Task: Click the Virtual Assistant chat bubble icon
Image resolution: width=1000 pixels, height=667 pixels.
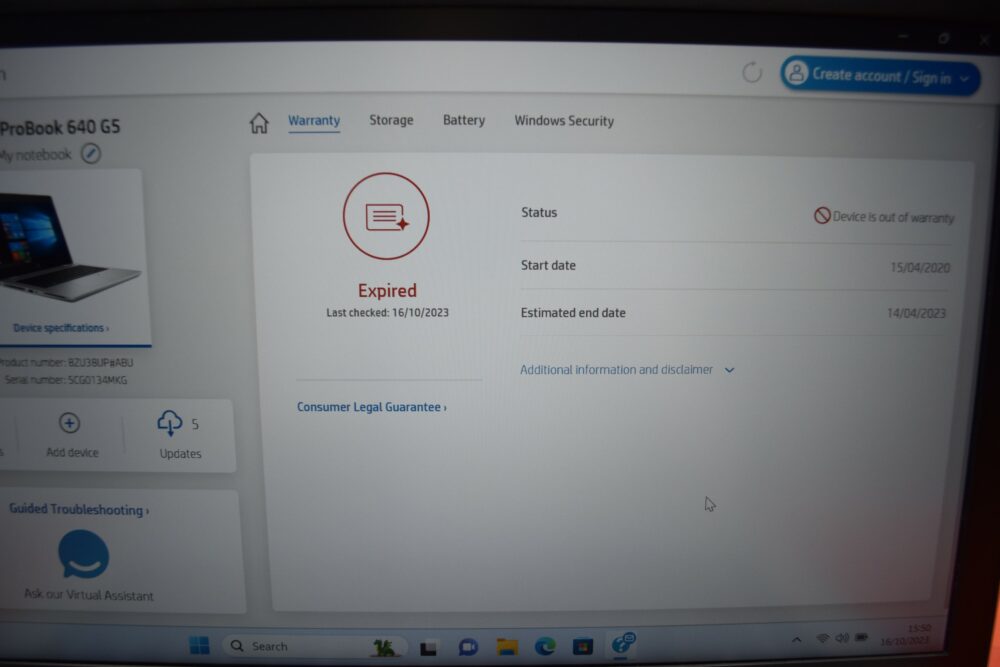Action: click(x=84, y=555)
